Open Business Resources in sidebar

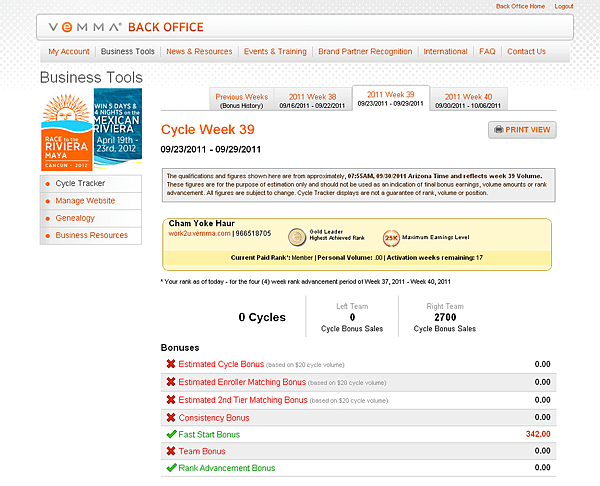click(91, 235)
